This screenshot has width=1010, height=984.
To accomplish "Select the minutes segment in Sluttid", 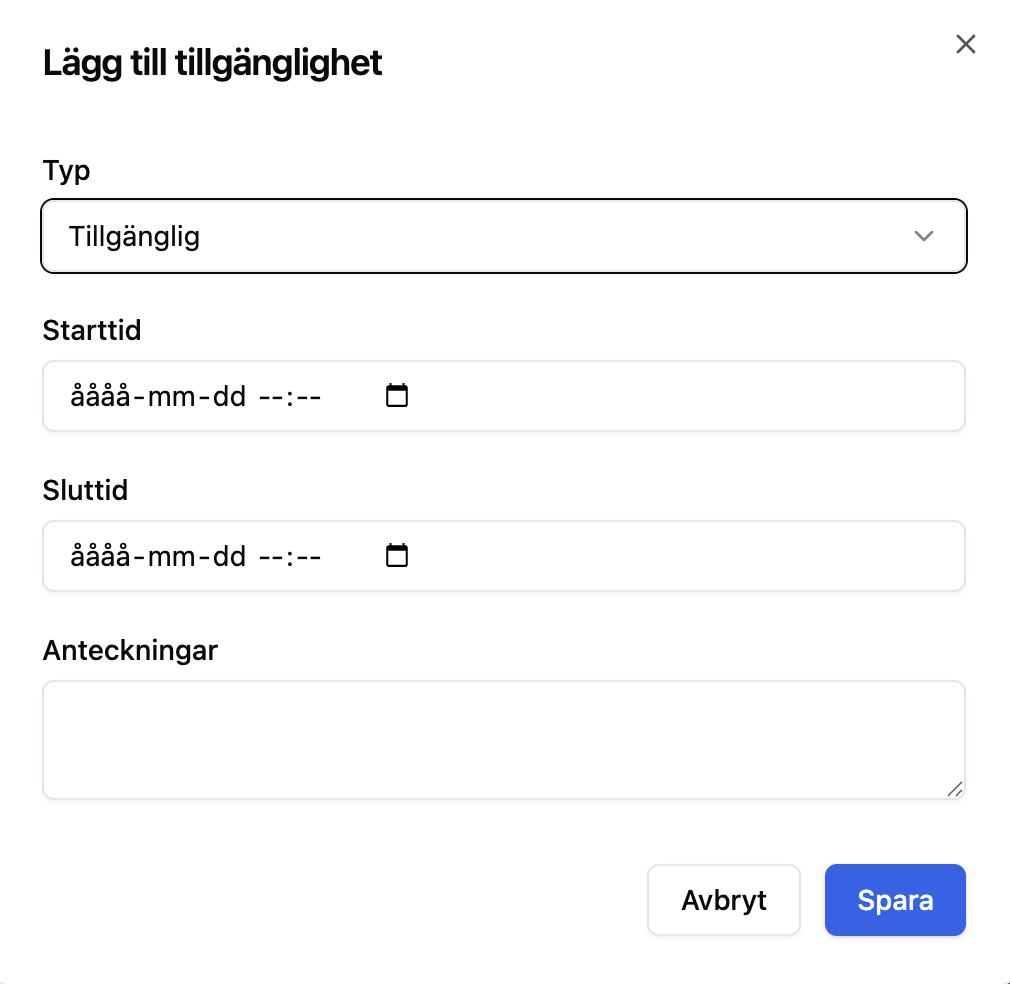I will coord(308,556).
